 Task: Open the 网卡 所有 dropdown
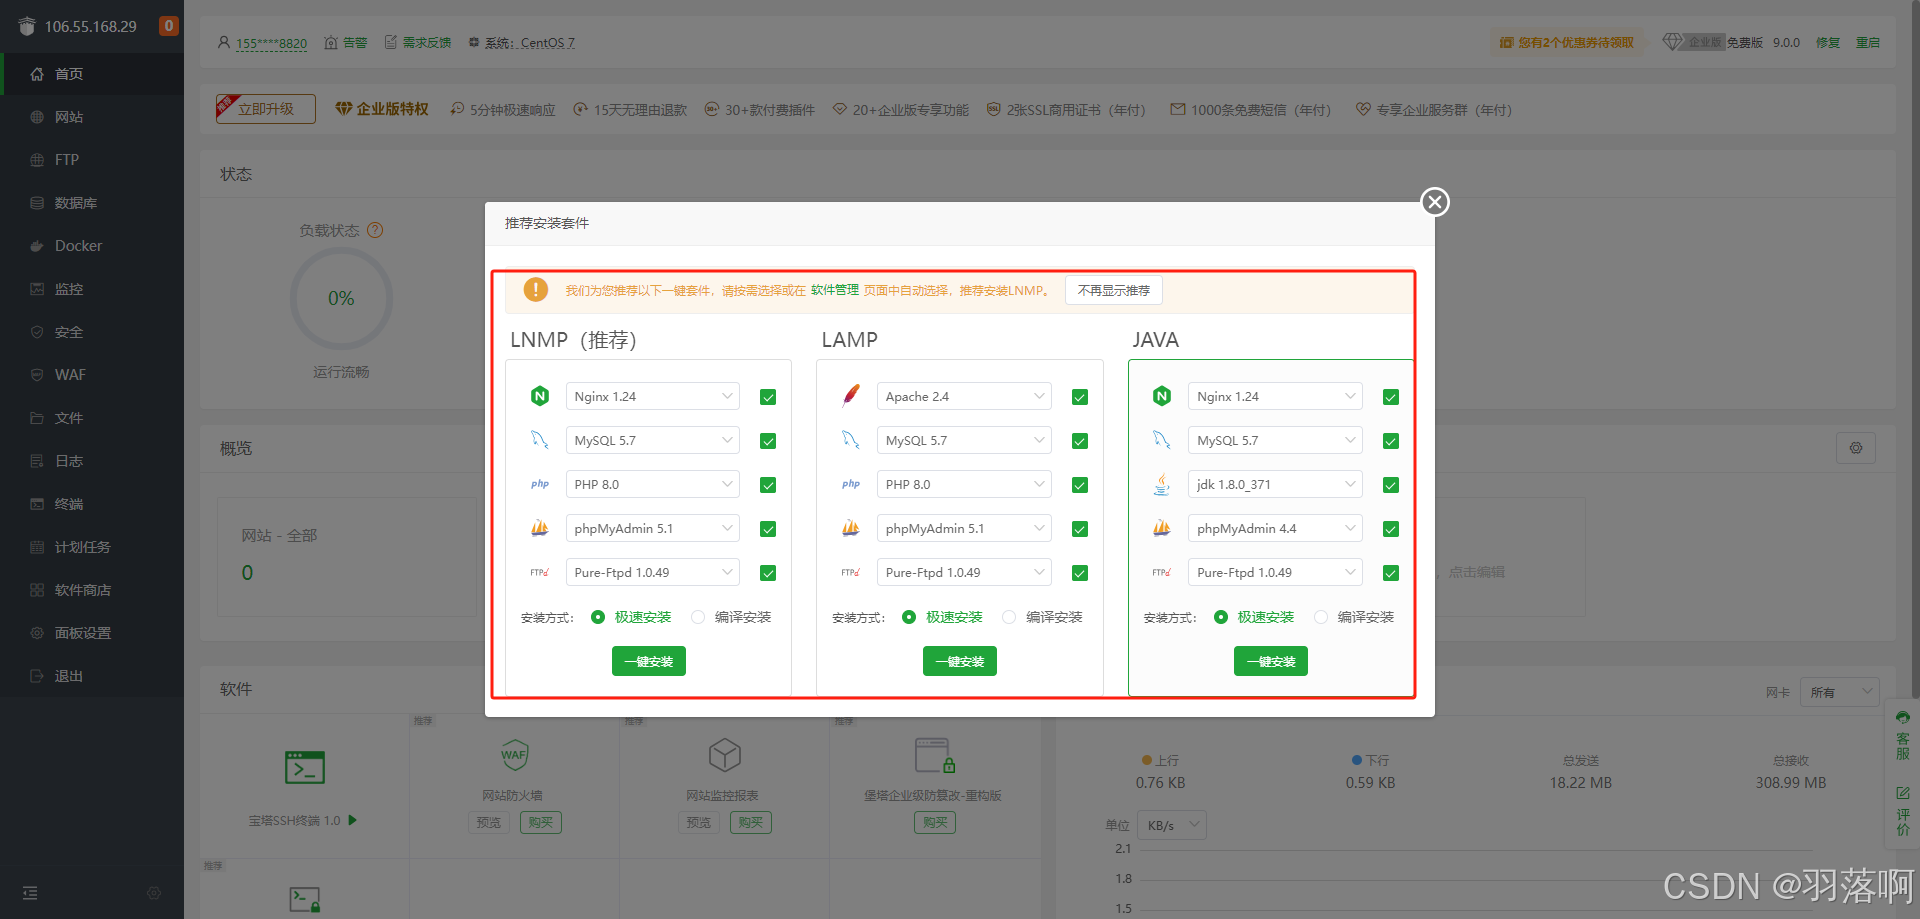[x=1840, y=692]
